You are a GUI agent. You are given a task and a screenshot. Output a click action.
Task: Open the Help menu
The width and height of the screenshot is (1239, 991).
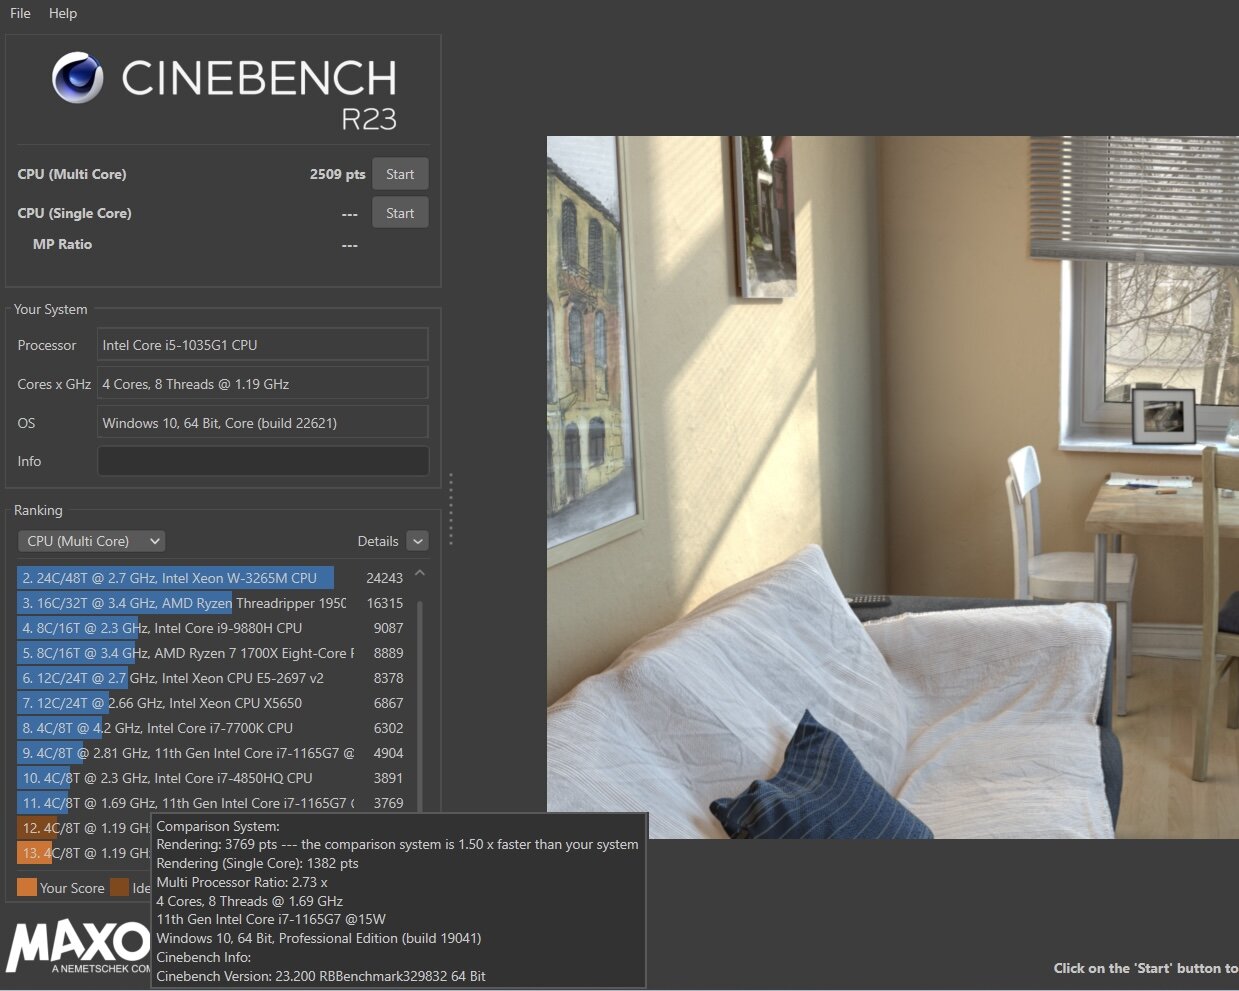point(62,13)
